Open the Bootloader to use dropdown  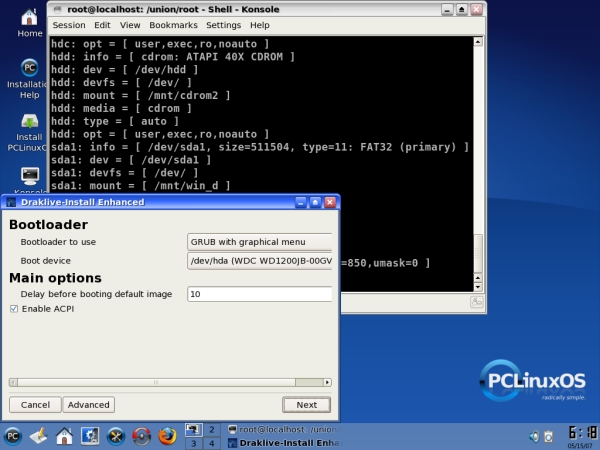click(x=259, y=242)
